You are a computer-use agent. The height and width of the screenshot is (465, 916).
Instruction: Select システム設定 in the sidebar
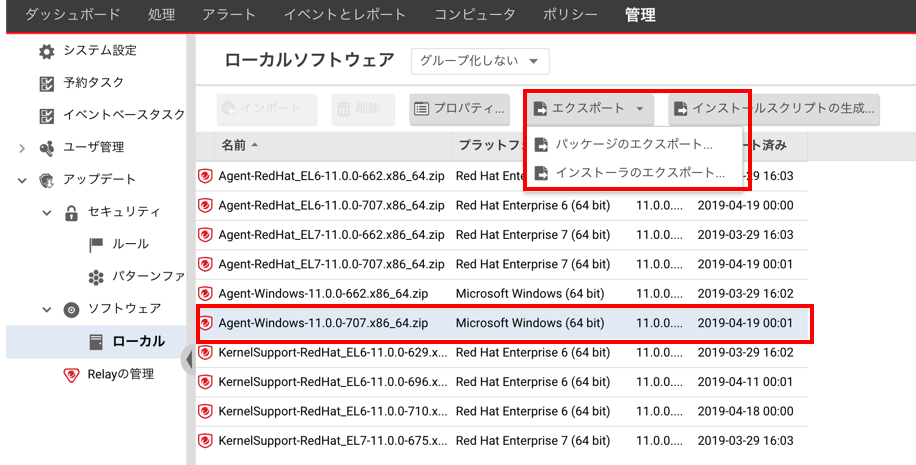[99, 51]
